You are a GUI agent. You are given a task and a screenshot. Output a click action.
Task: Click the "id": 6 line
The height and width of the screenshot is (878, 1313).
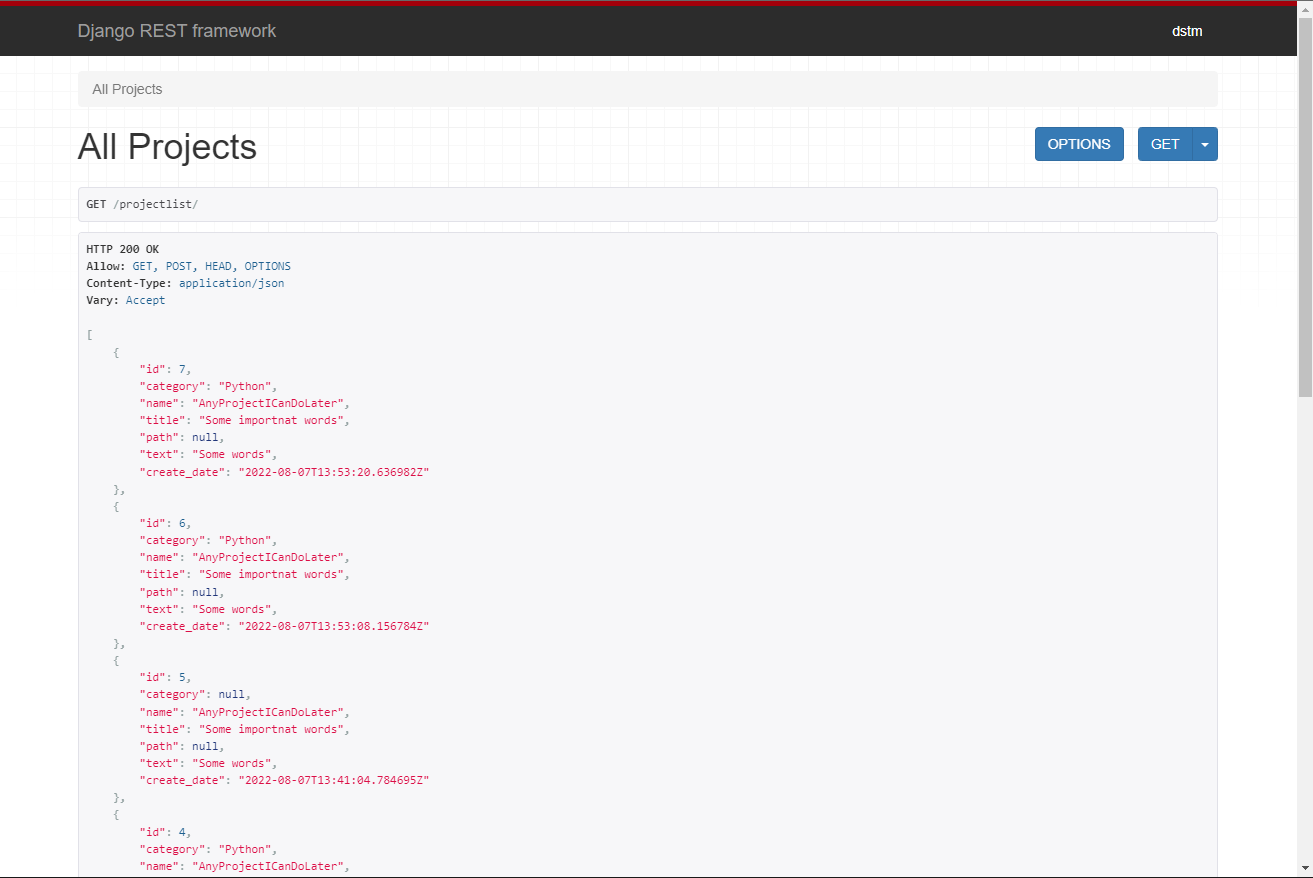164,523
